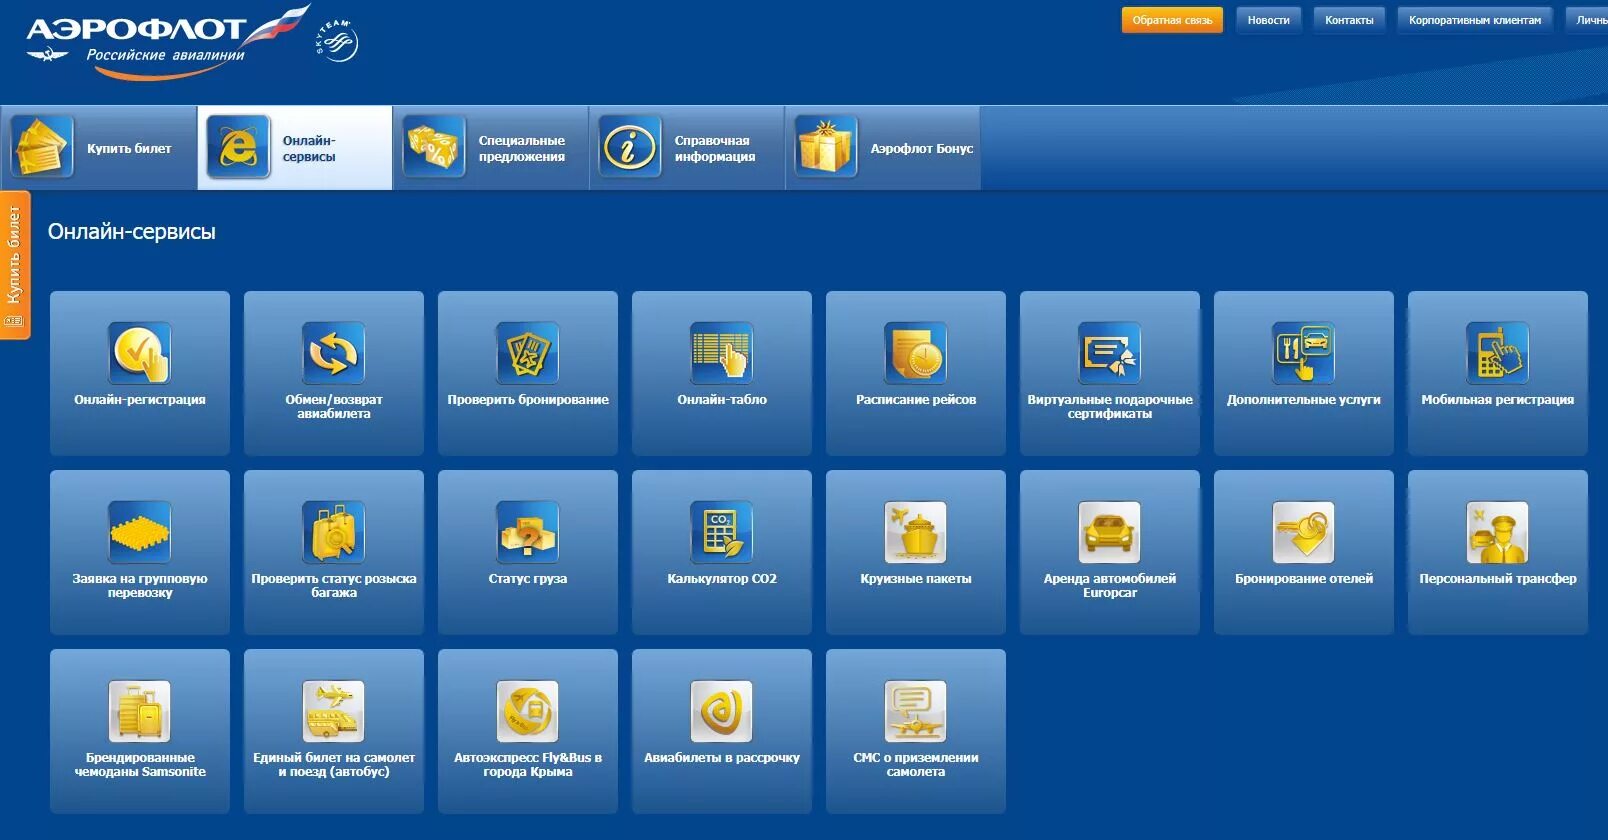This screenshot has height=840, width=1608.
Task: Click the Круизные пакеты ship icon
Action: coord(916,532)
